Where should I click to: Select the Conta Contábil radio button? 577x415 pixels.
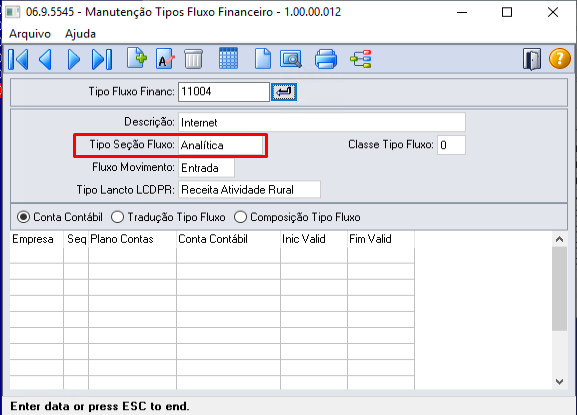[x=23, y=217]
